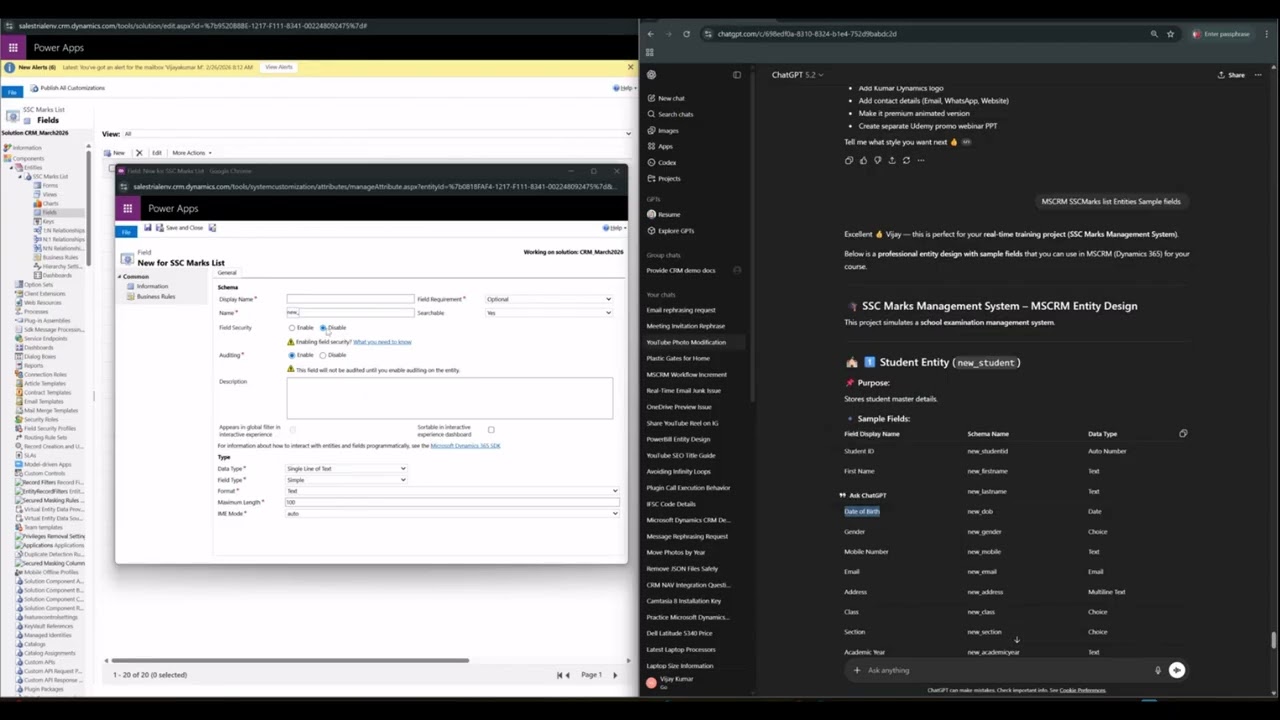Open the Field Requirement dropdown
1280x720 pixels.
pyautogui.click(x=548, y=299)
